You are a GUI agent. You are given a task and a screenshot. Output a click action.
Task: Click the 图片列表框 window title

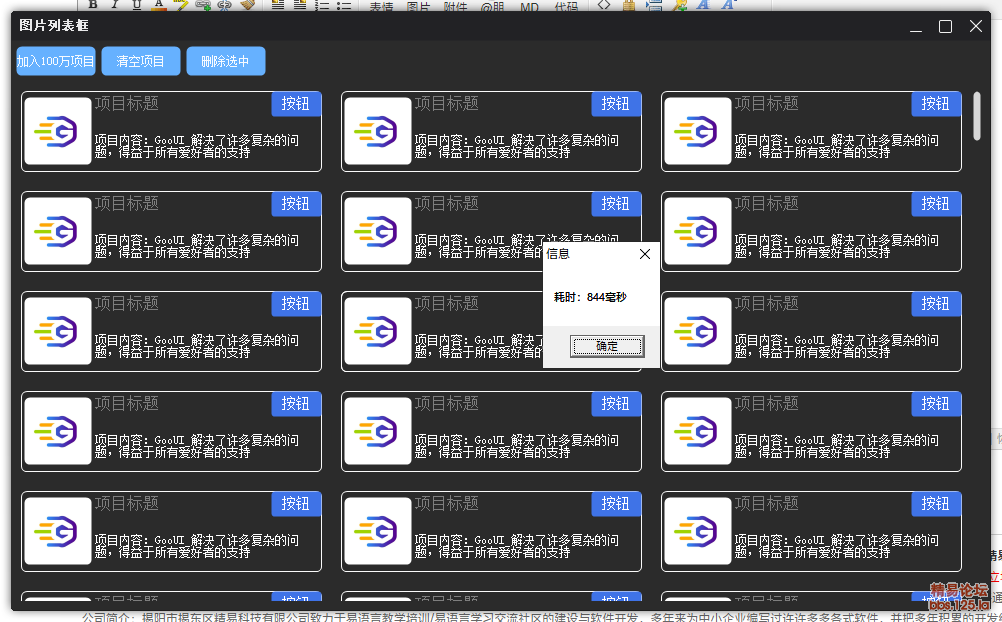pos(54,26)
